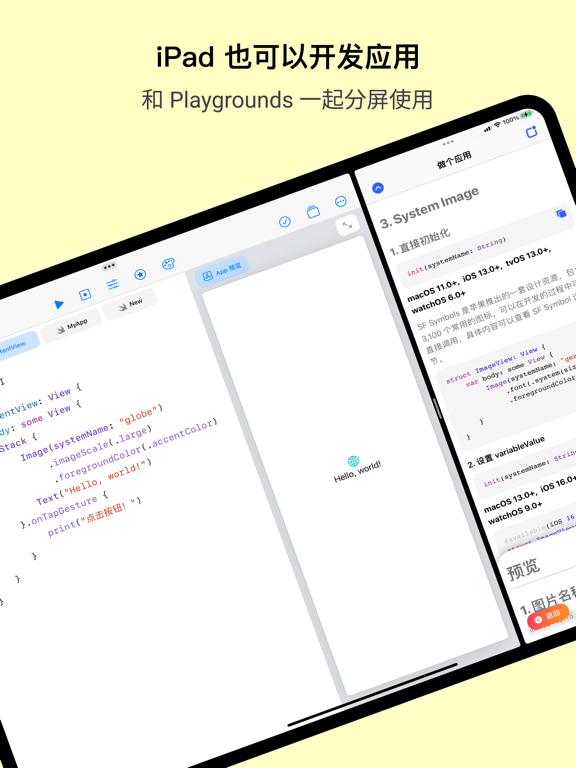The image size is (576, 768).
Task: Select the ContentView file tab
Action: 16,347
